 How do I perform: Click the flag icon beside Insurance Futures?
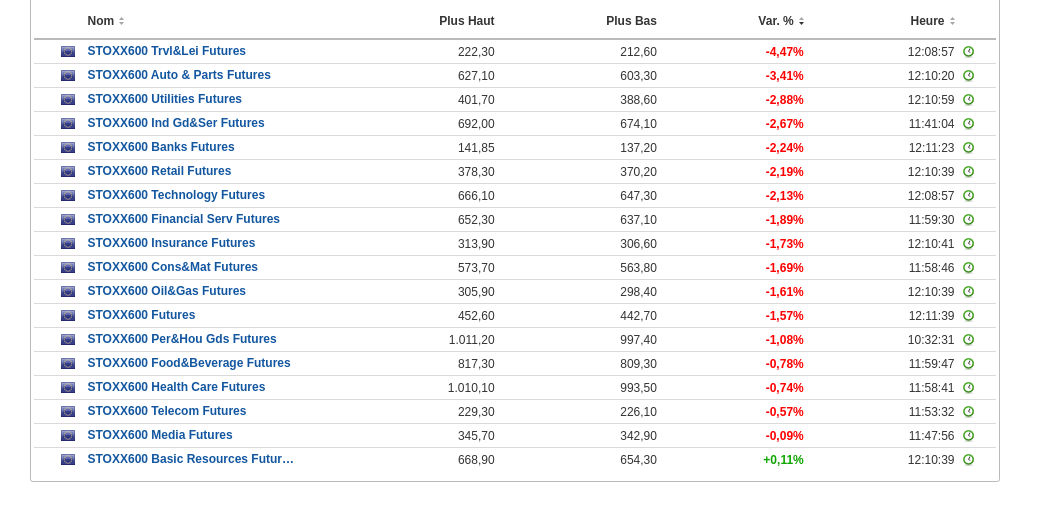tap(68, 244)
